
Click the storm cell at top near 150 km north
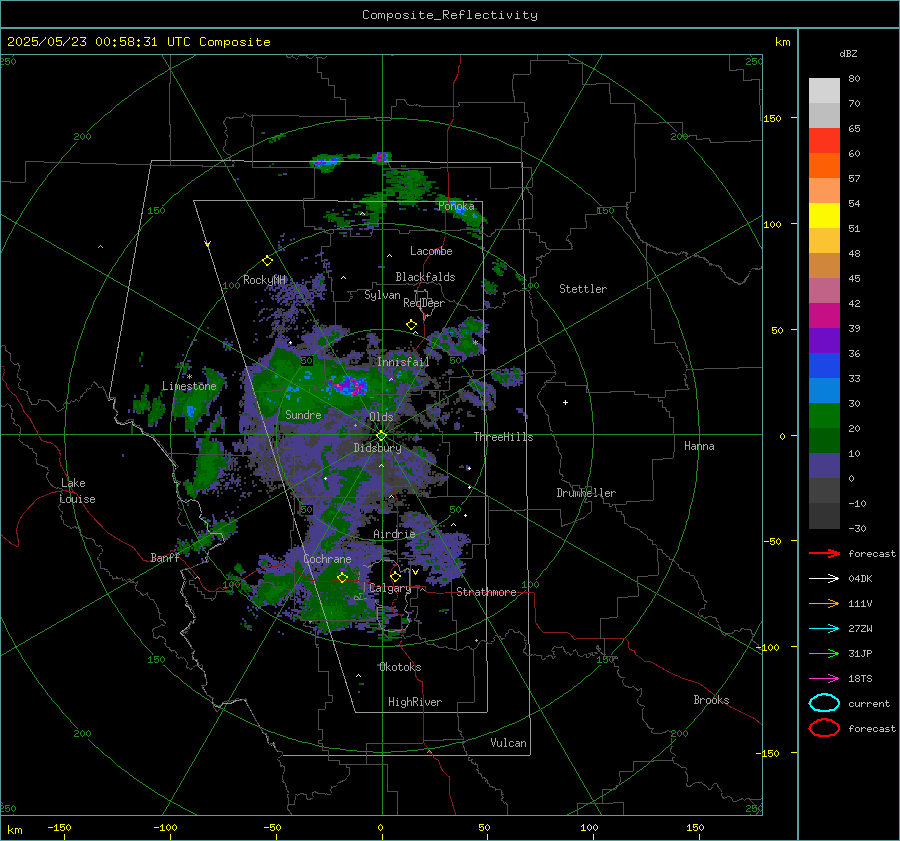(381, 157)
